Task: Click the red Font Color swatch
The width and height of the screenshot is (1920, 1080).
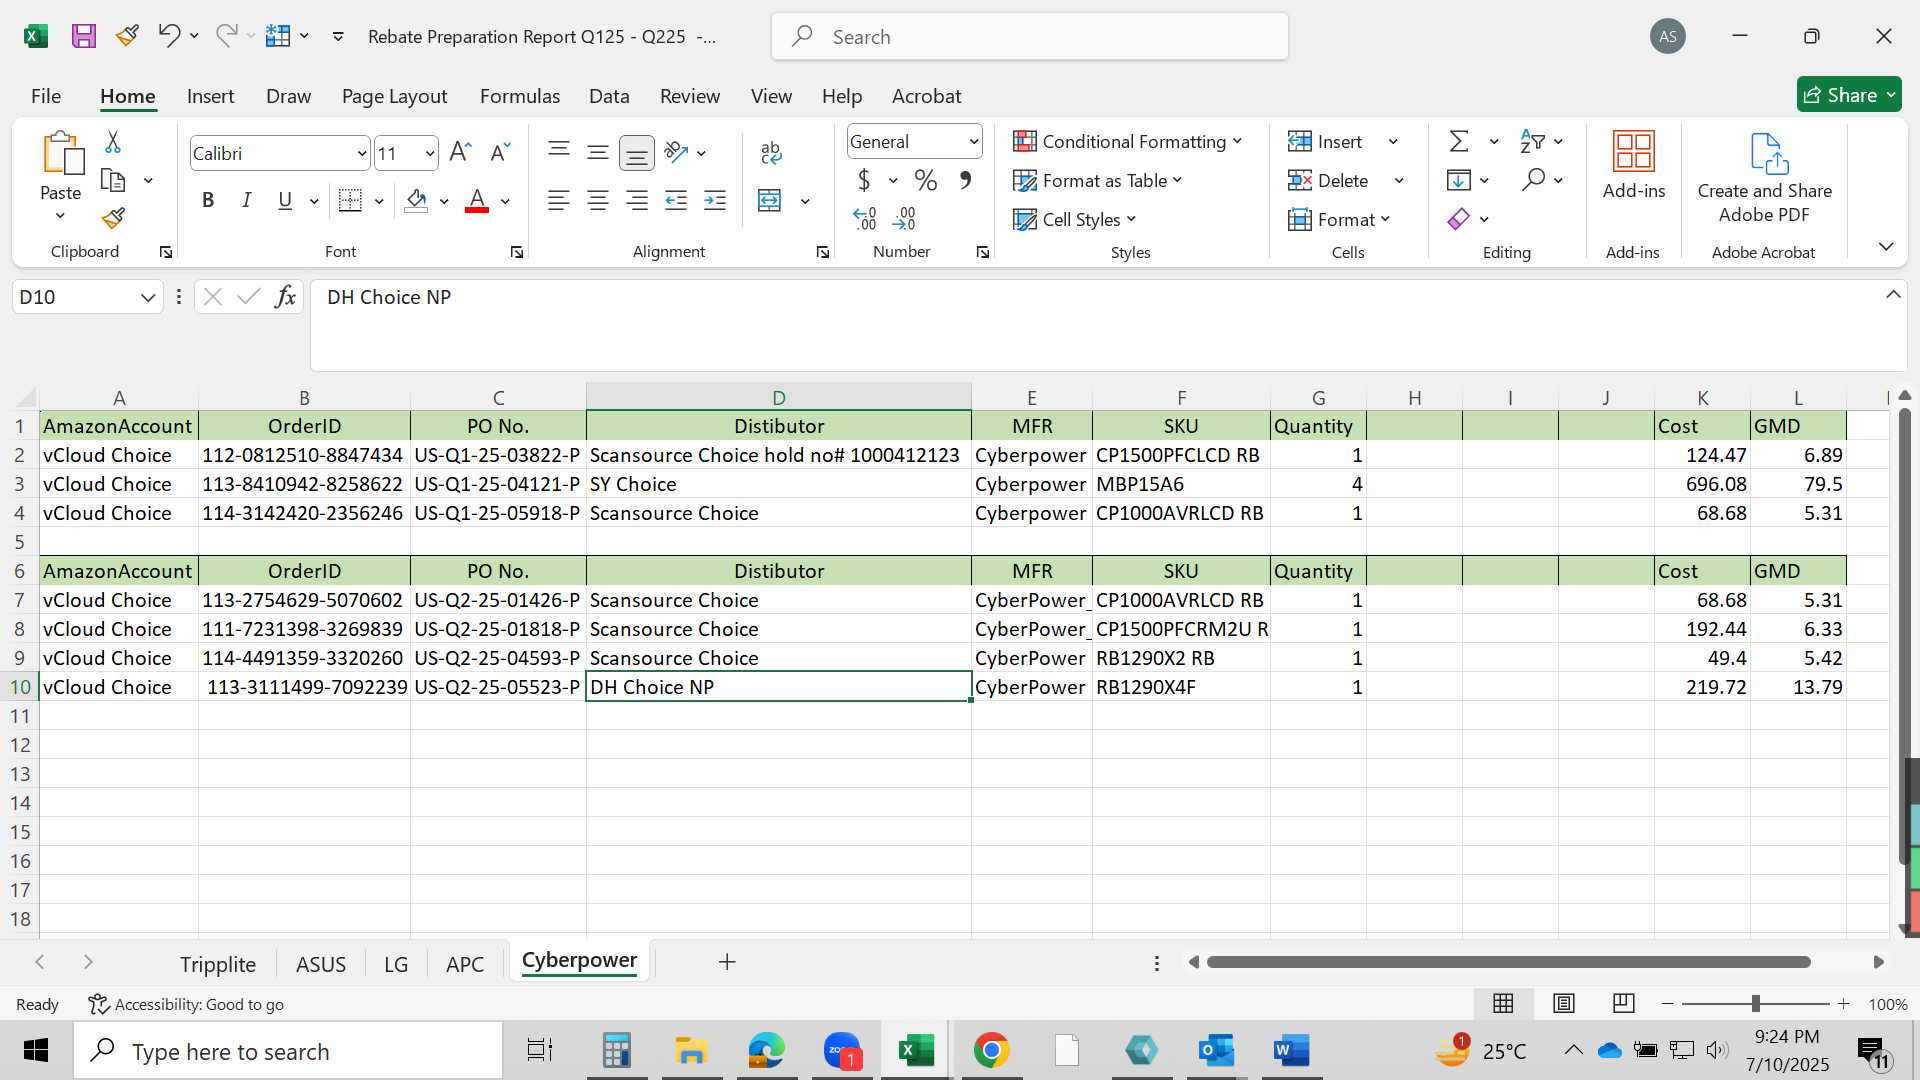Action: coord(477,201)
